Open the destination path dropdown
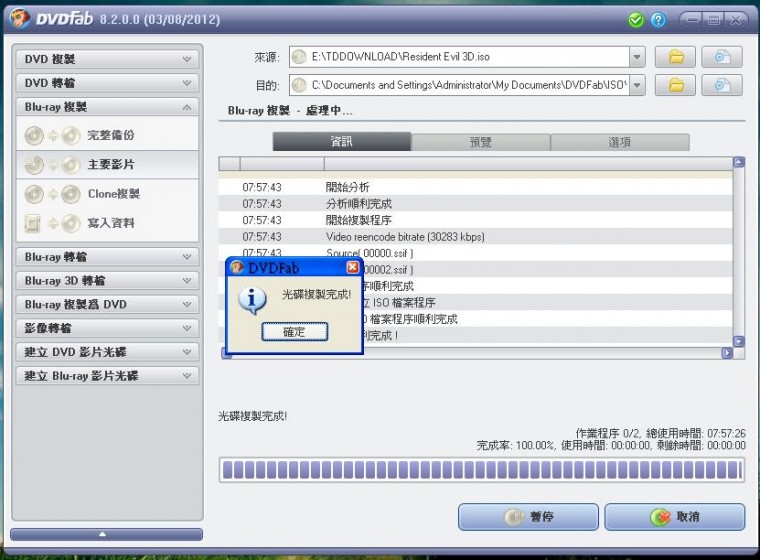Image resolution: width=760 pixels, height=560 pixels. point(637,85)
